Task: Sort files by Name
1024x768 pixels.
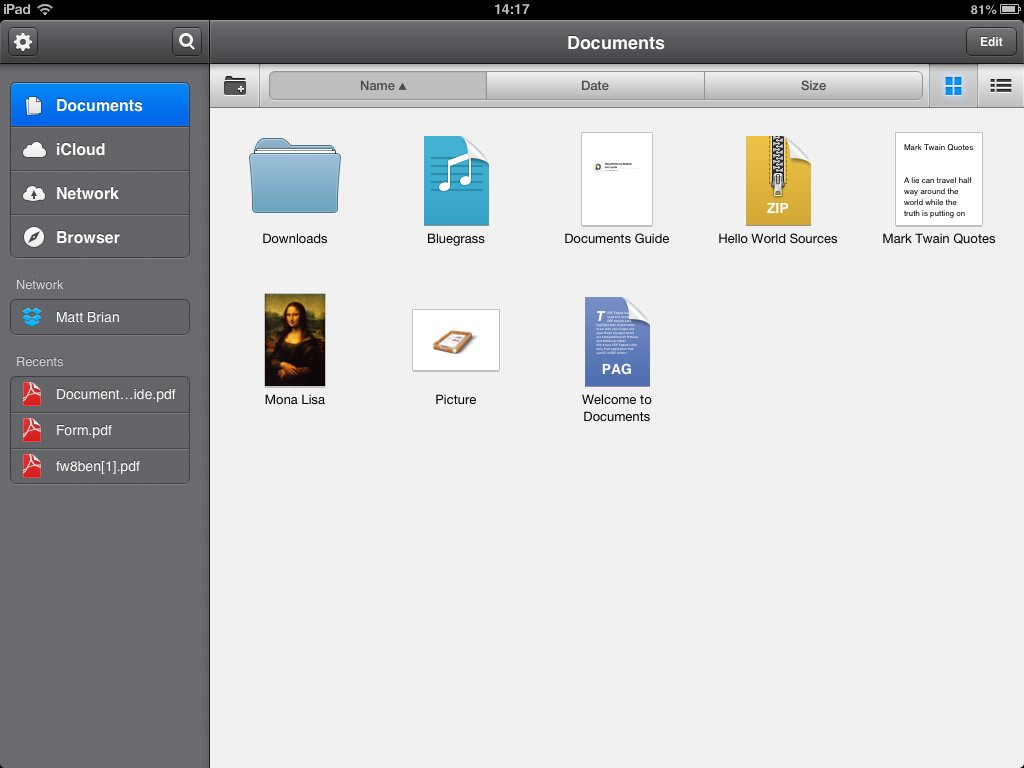Action: 378,86
